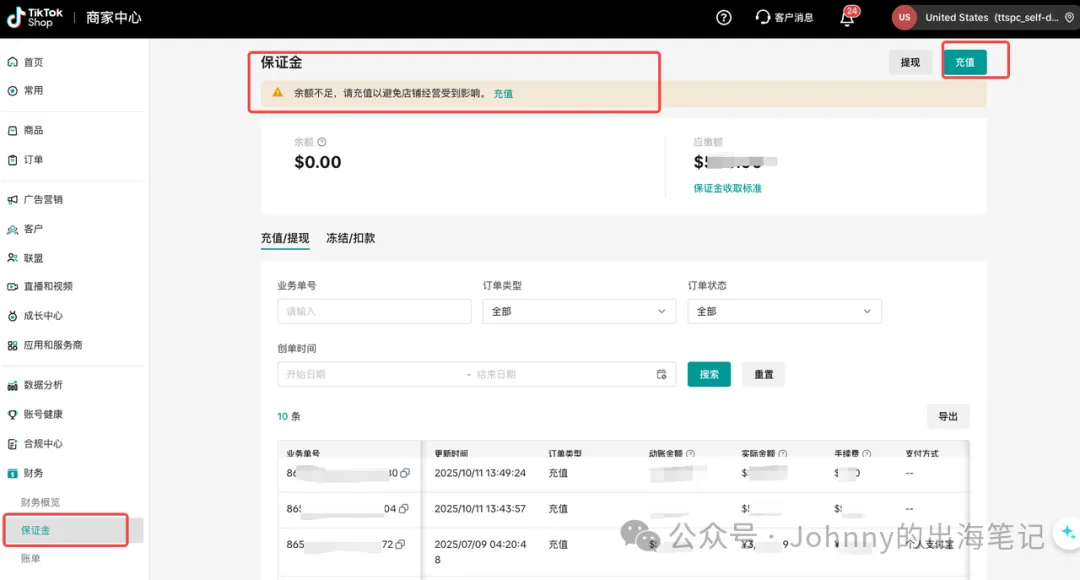The width and height of the screenshot is (1080, 580).
Task: Open the notification bell icon
Action: (x=847, y=18)
